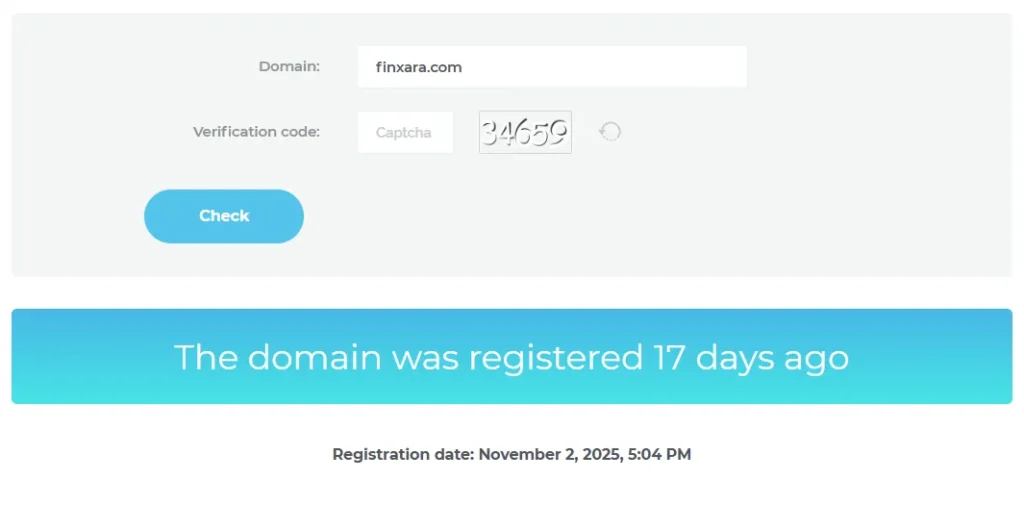This screenshot has height=505, width=1024.
Task: Click "17 days ago" in the banner
Action: (750, 357)
